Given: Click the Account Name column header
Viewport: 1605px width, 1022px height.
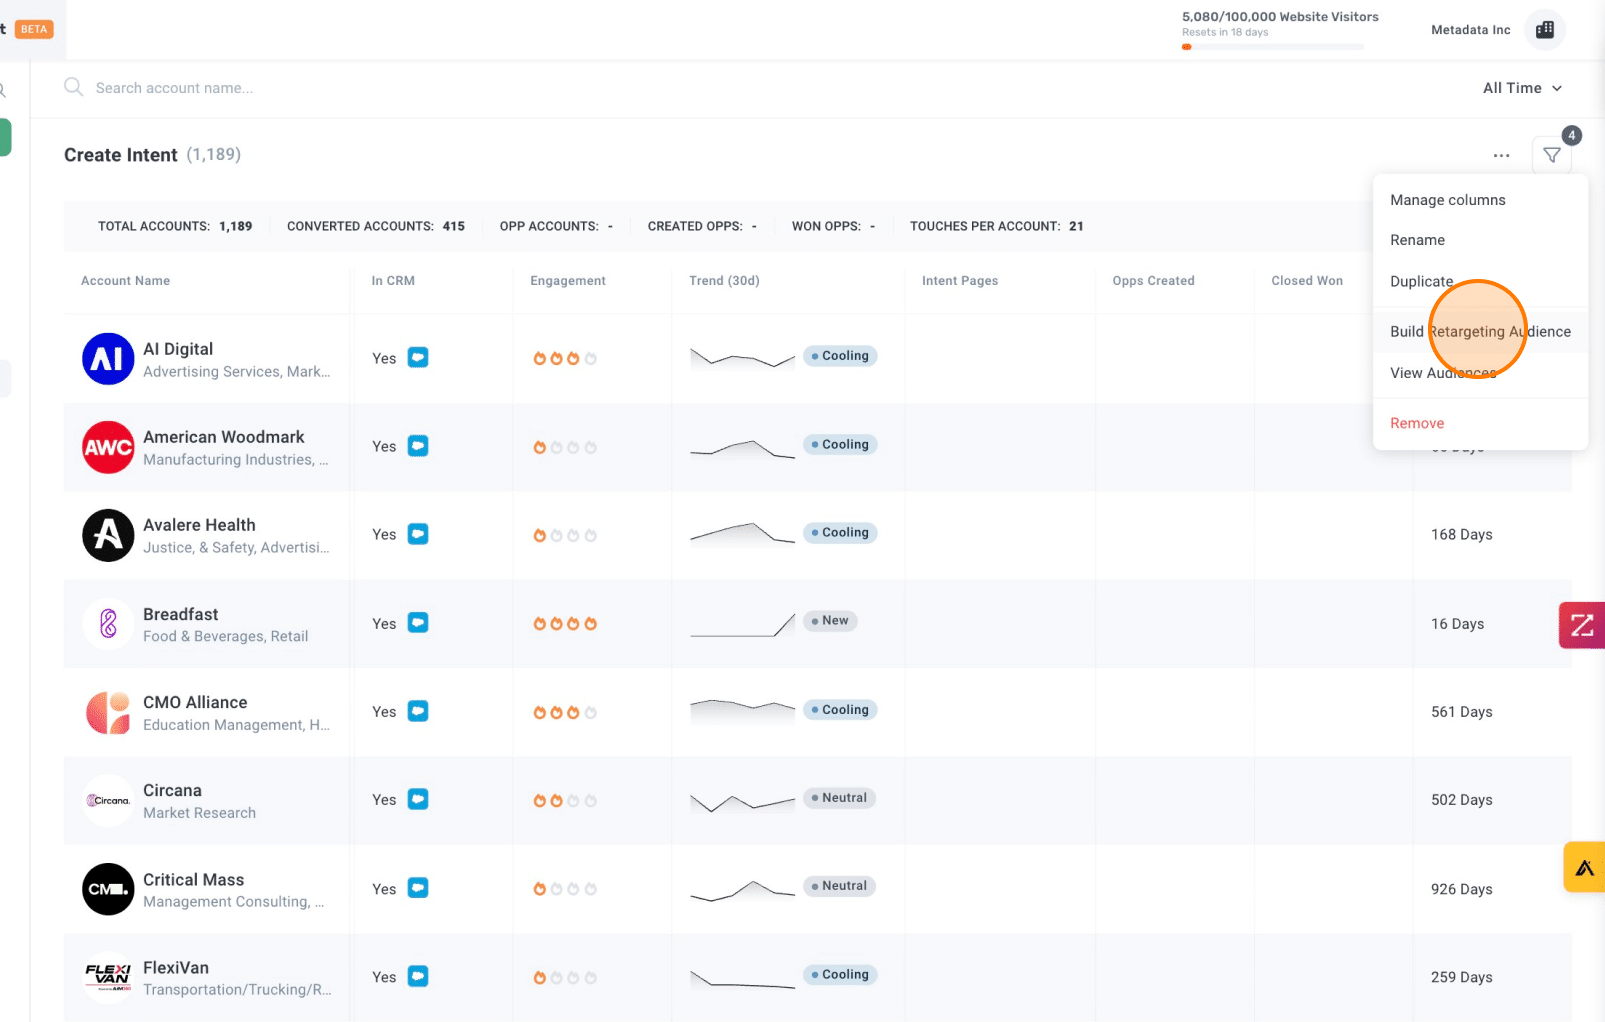Looking at the screenshot, I should point(125,281).
